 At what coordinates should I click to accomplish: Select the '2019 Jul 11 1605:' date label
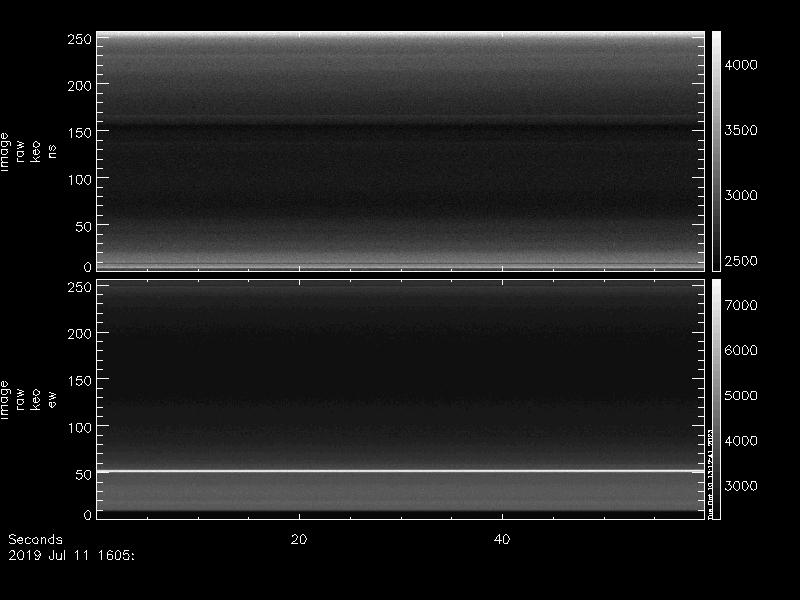[71, 555]
